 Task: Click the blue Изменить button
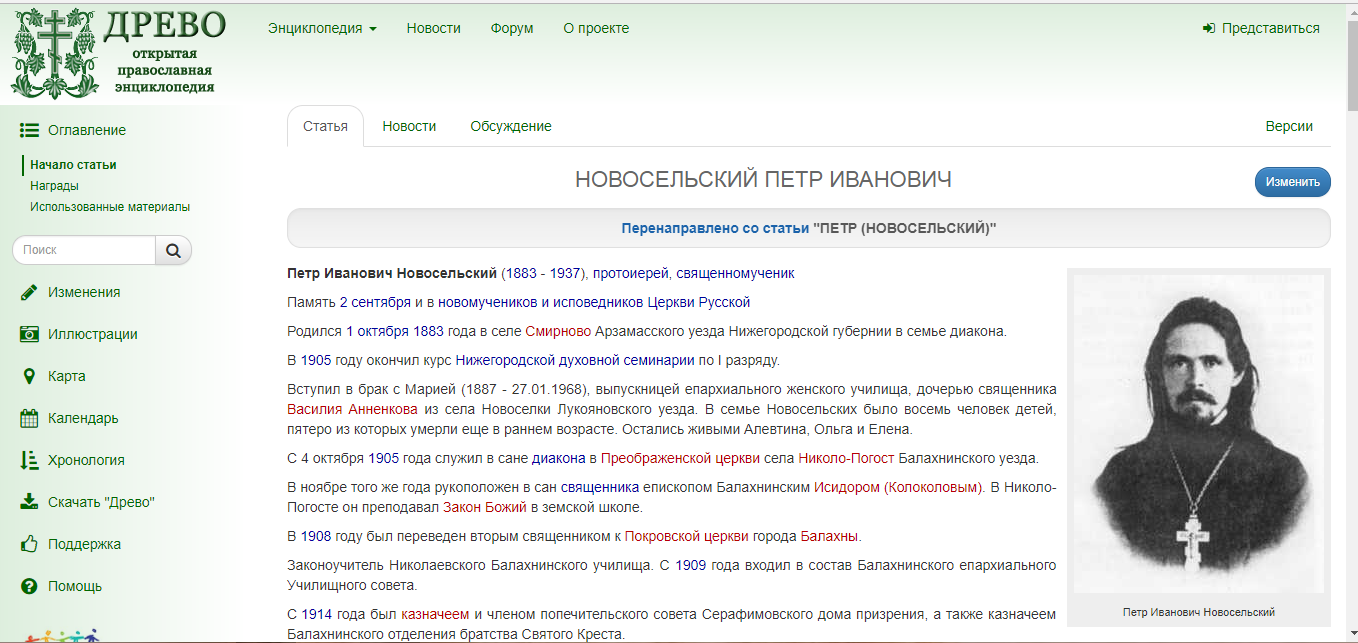click(x=1292, y=182)
